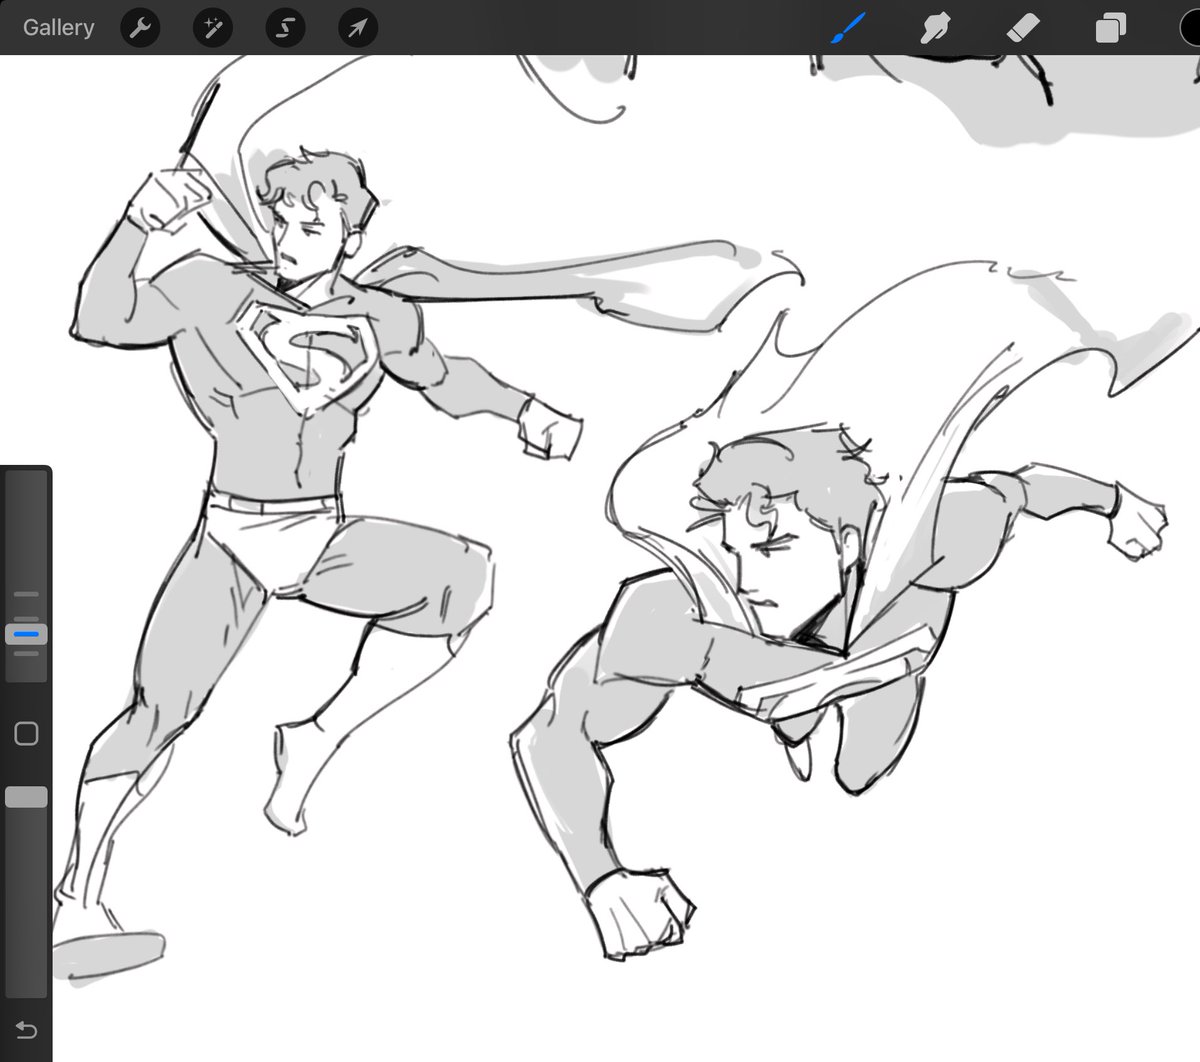Select the Smudge tool
Screen dimensions: 1200x1062
[934, 28]
